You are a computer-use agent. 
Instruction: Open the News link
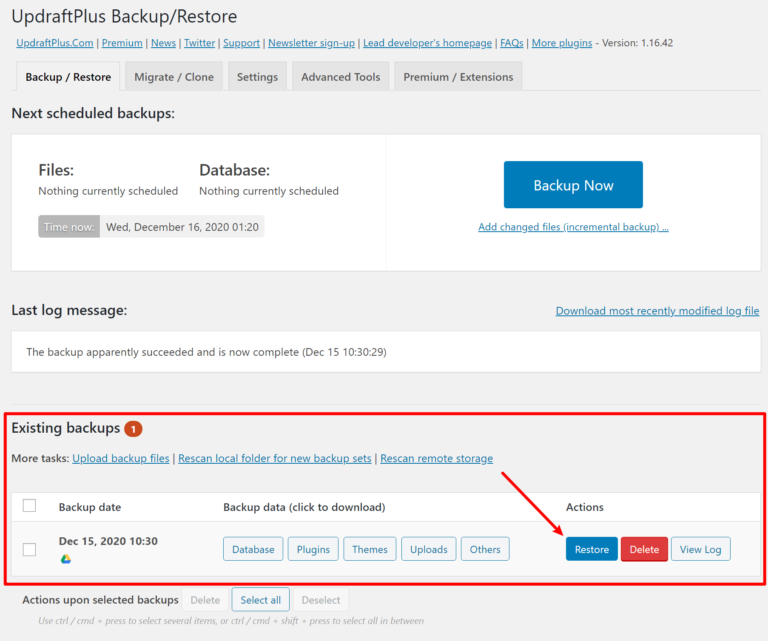pyautogui.click(x=163, y=43)
